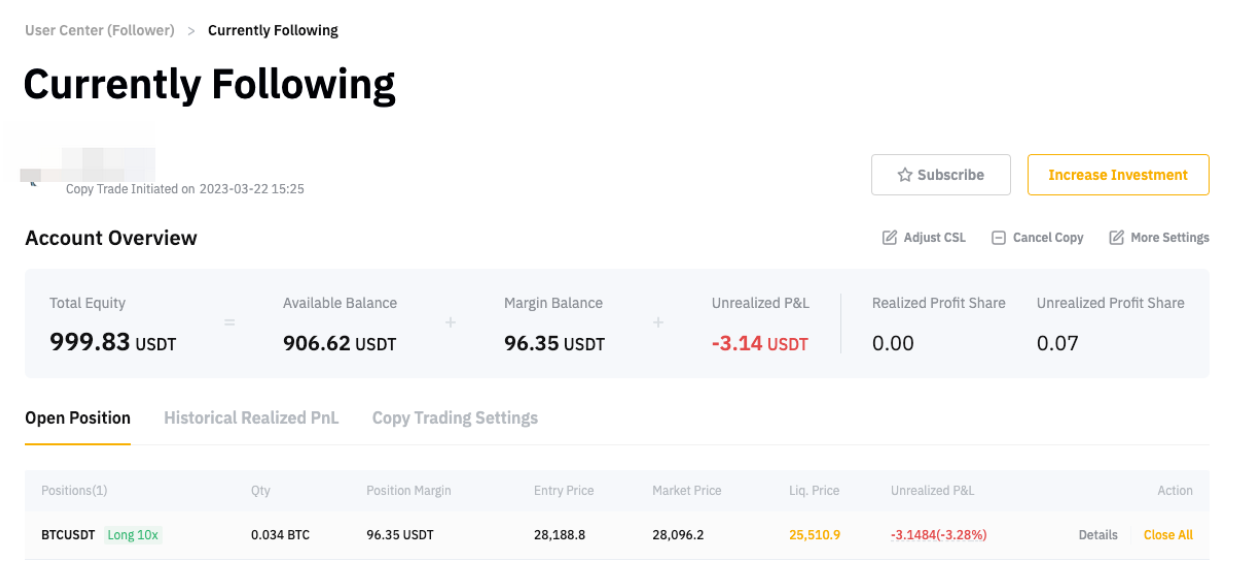Click the Long 10x leverage badge

click(133, 535)
